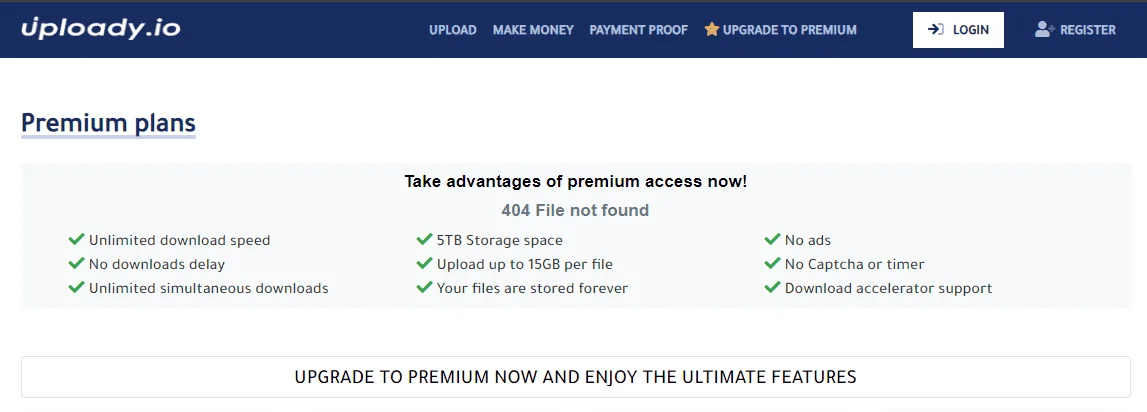The image size is (1147, 412).
Task: Click the Premium plans heading
Action: tap(108, 122)
